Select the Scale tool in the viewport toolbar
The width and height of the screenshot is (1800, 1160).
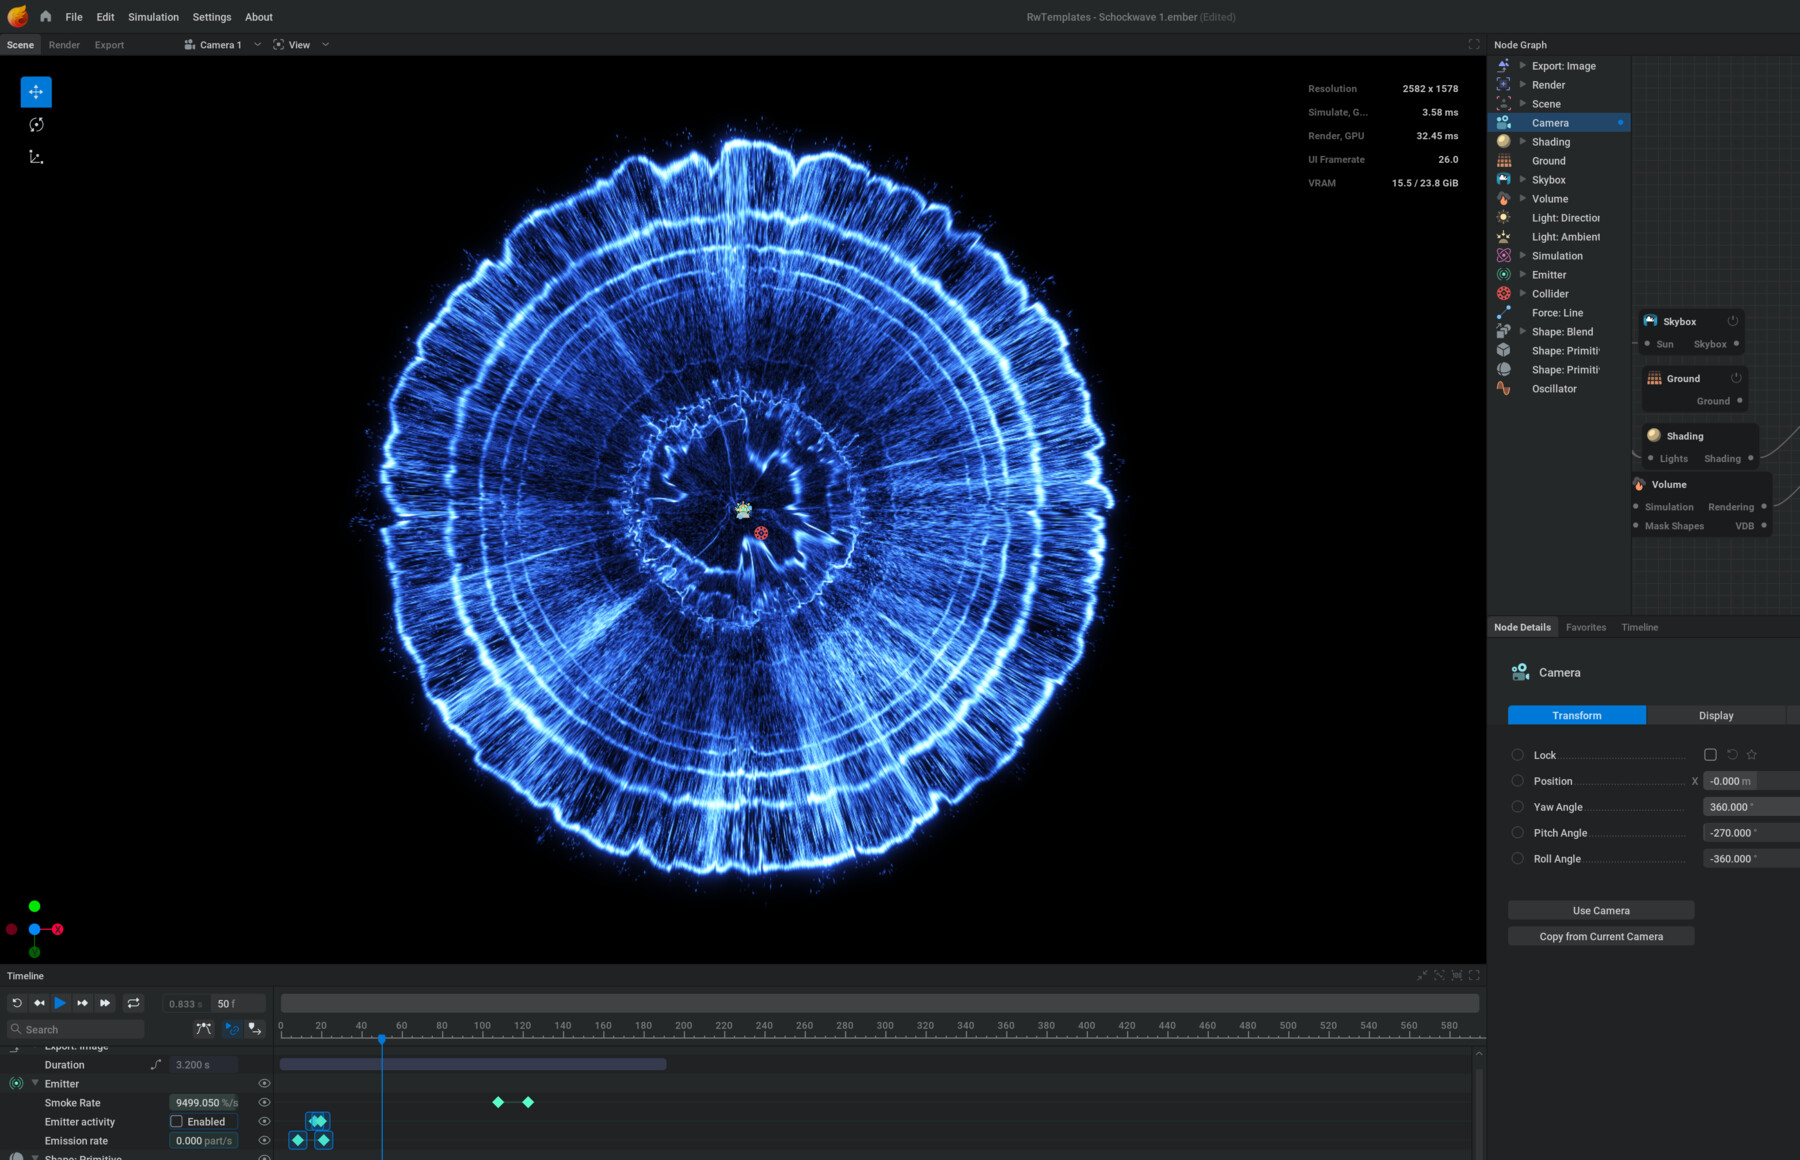click(36, 156)
